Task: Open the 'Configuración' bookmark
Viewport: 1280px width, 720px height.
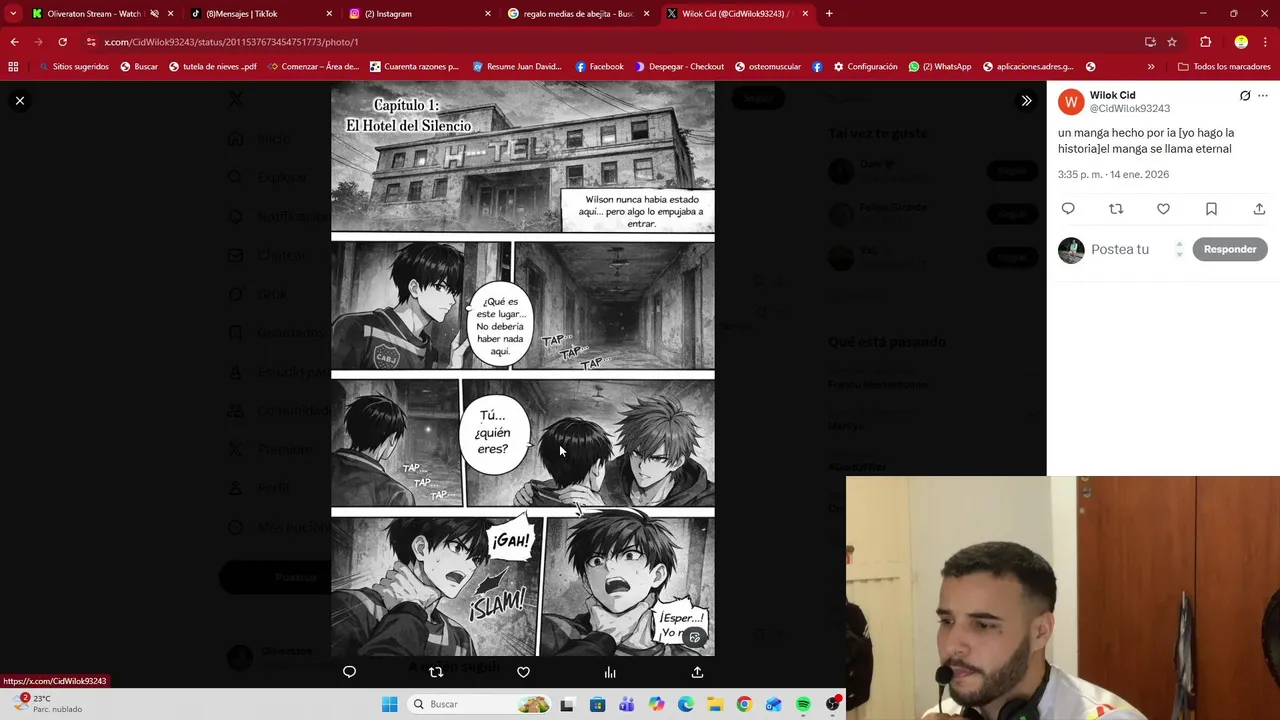Action: [865, 67]
